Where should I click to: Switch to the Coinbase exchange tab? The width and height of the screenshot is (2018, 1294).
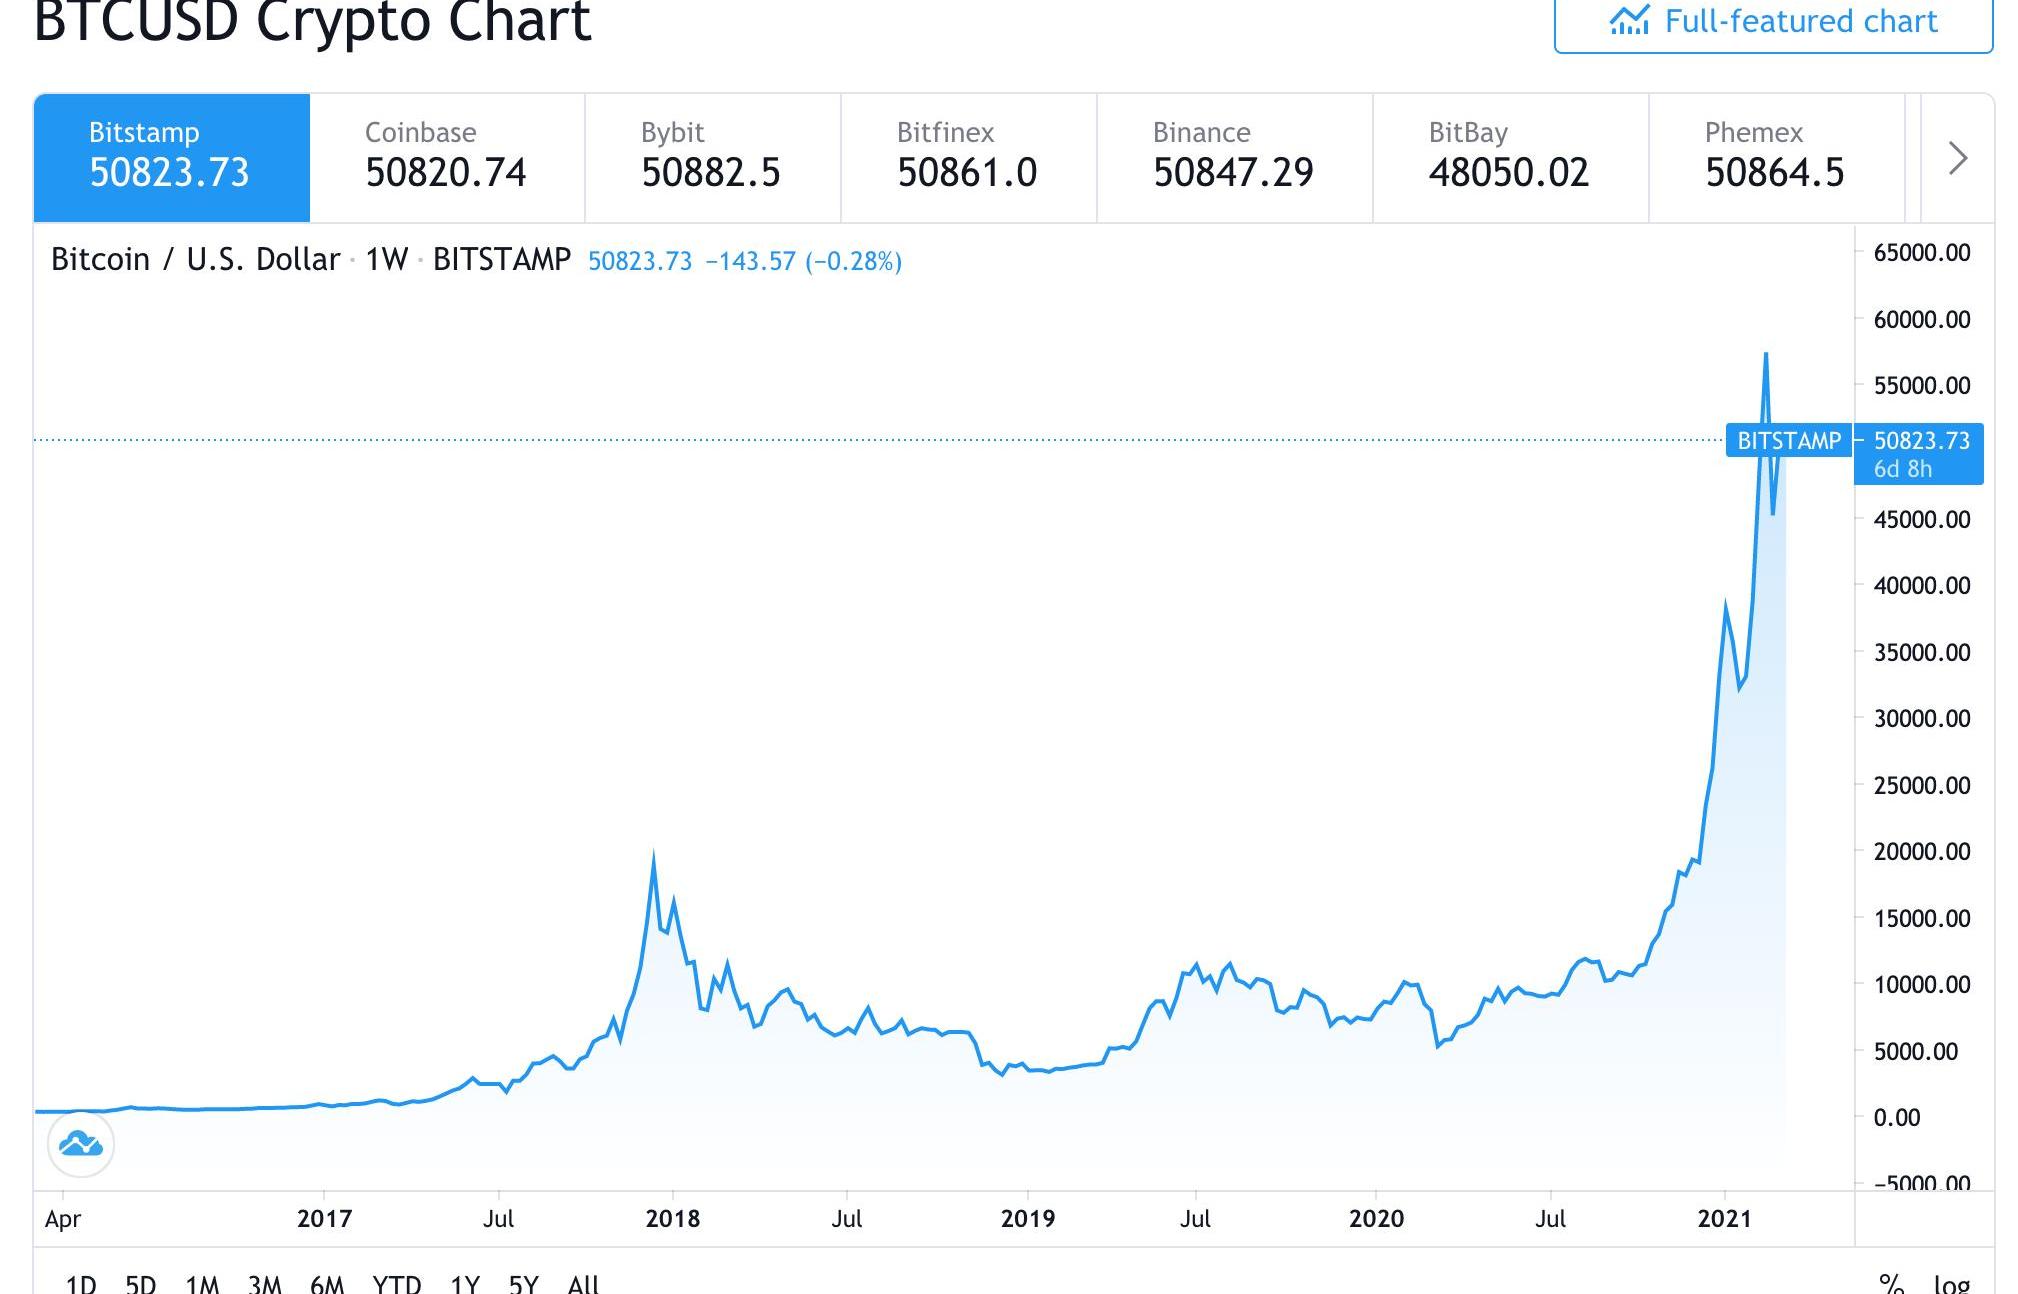(x=446, y=157)
